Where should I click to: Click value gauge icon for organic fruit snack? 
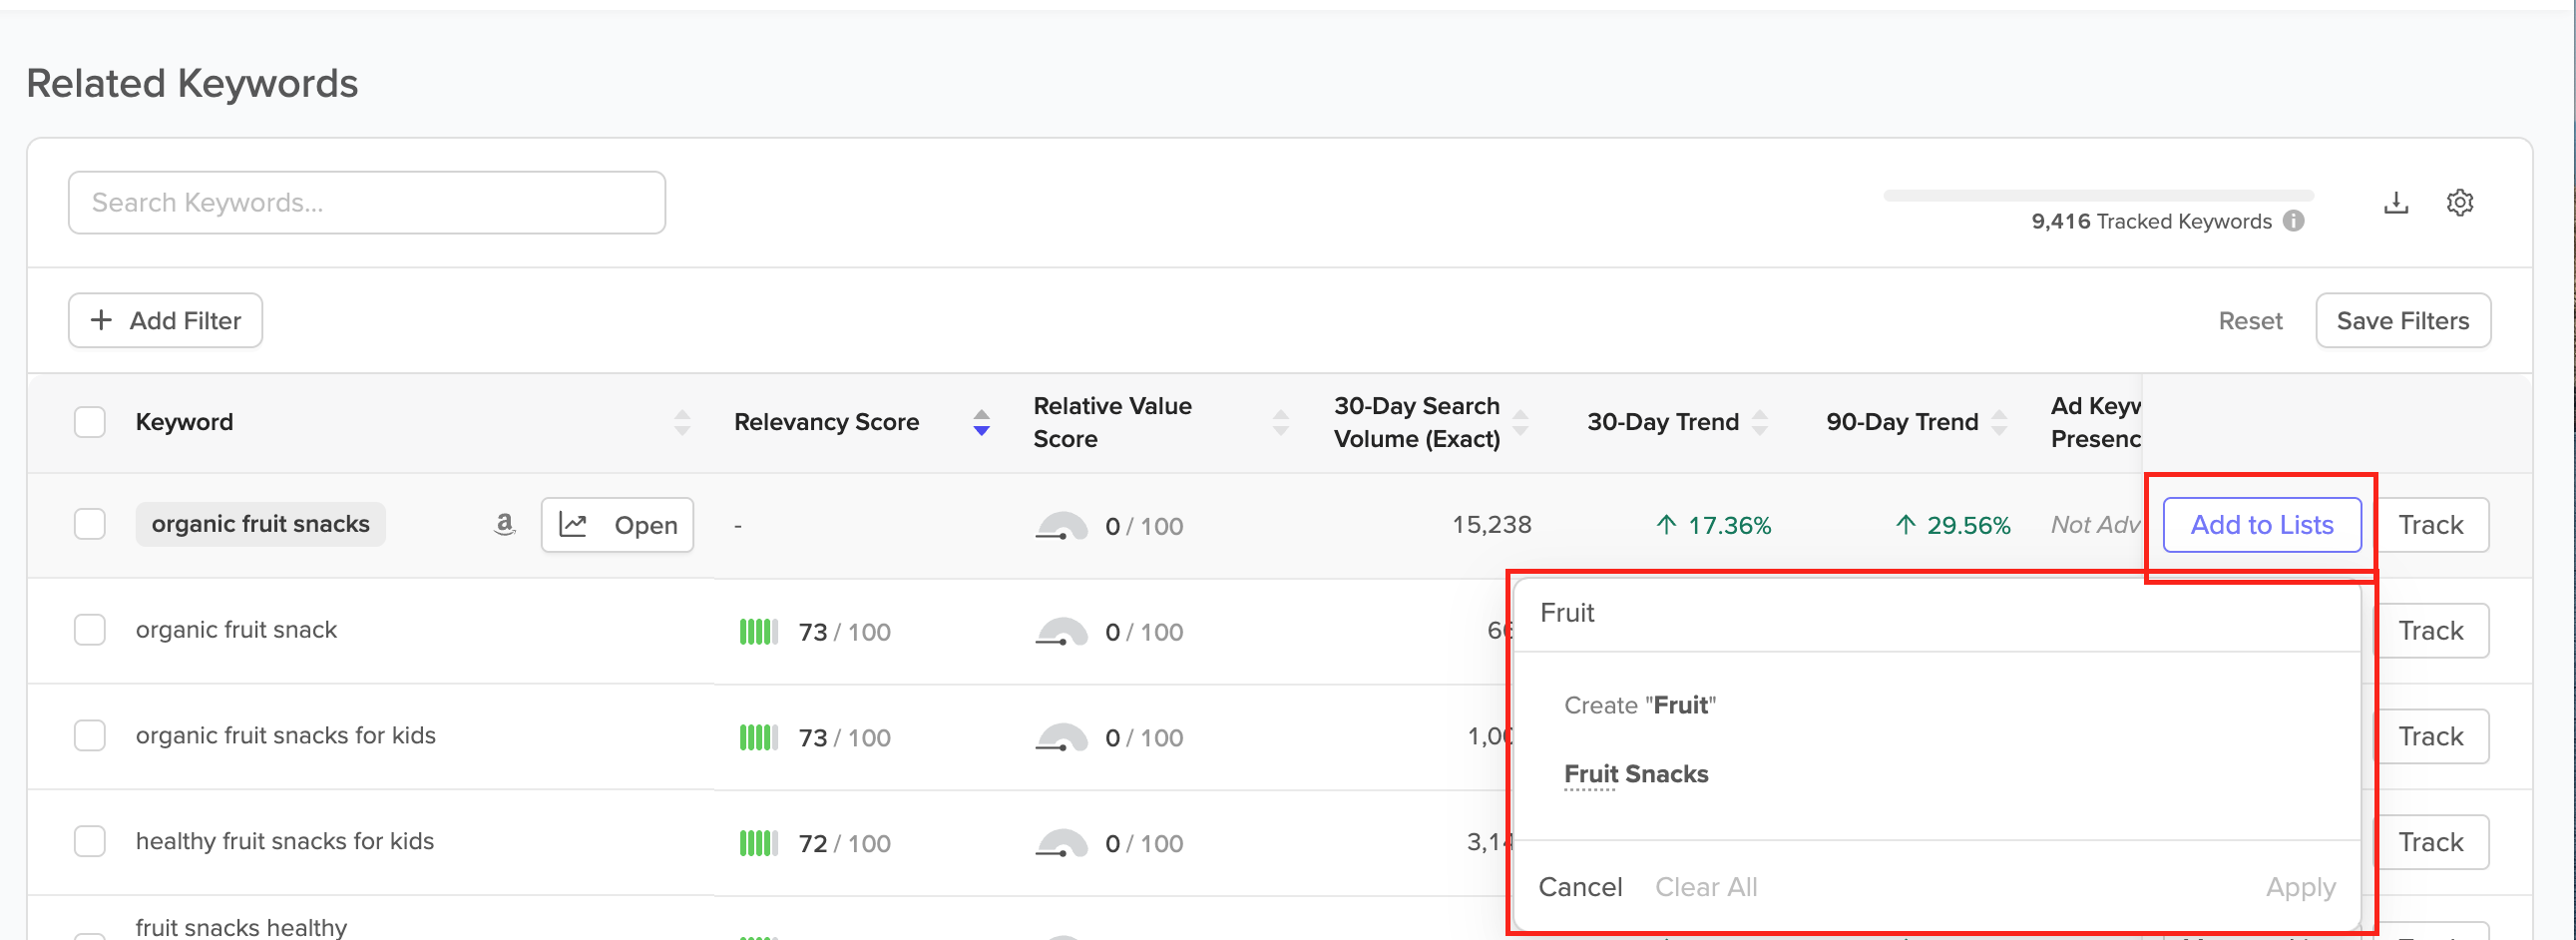click(x=1061, y=632)
